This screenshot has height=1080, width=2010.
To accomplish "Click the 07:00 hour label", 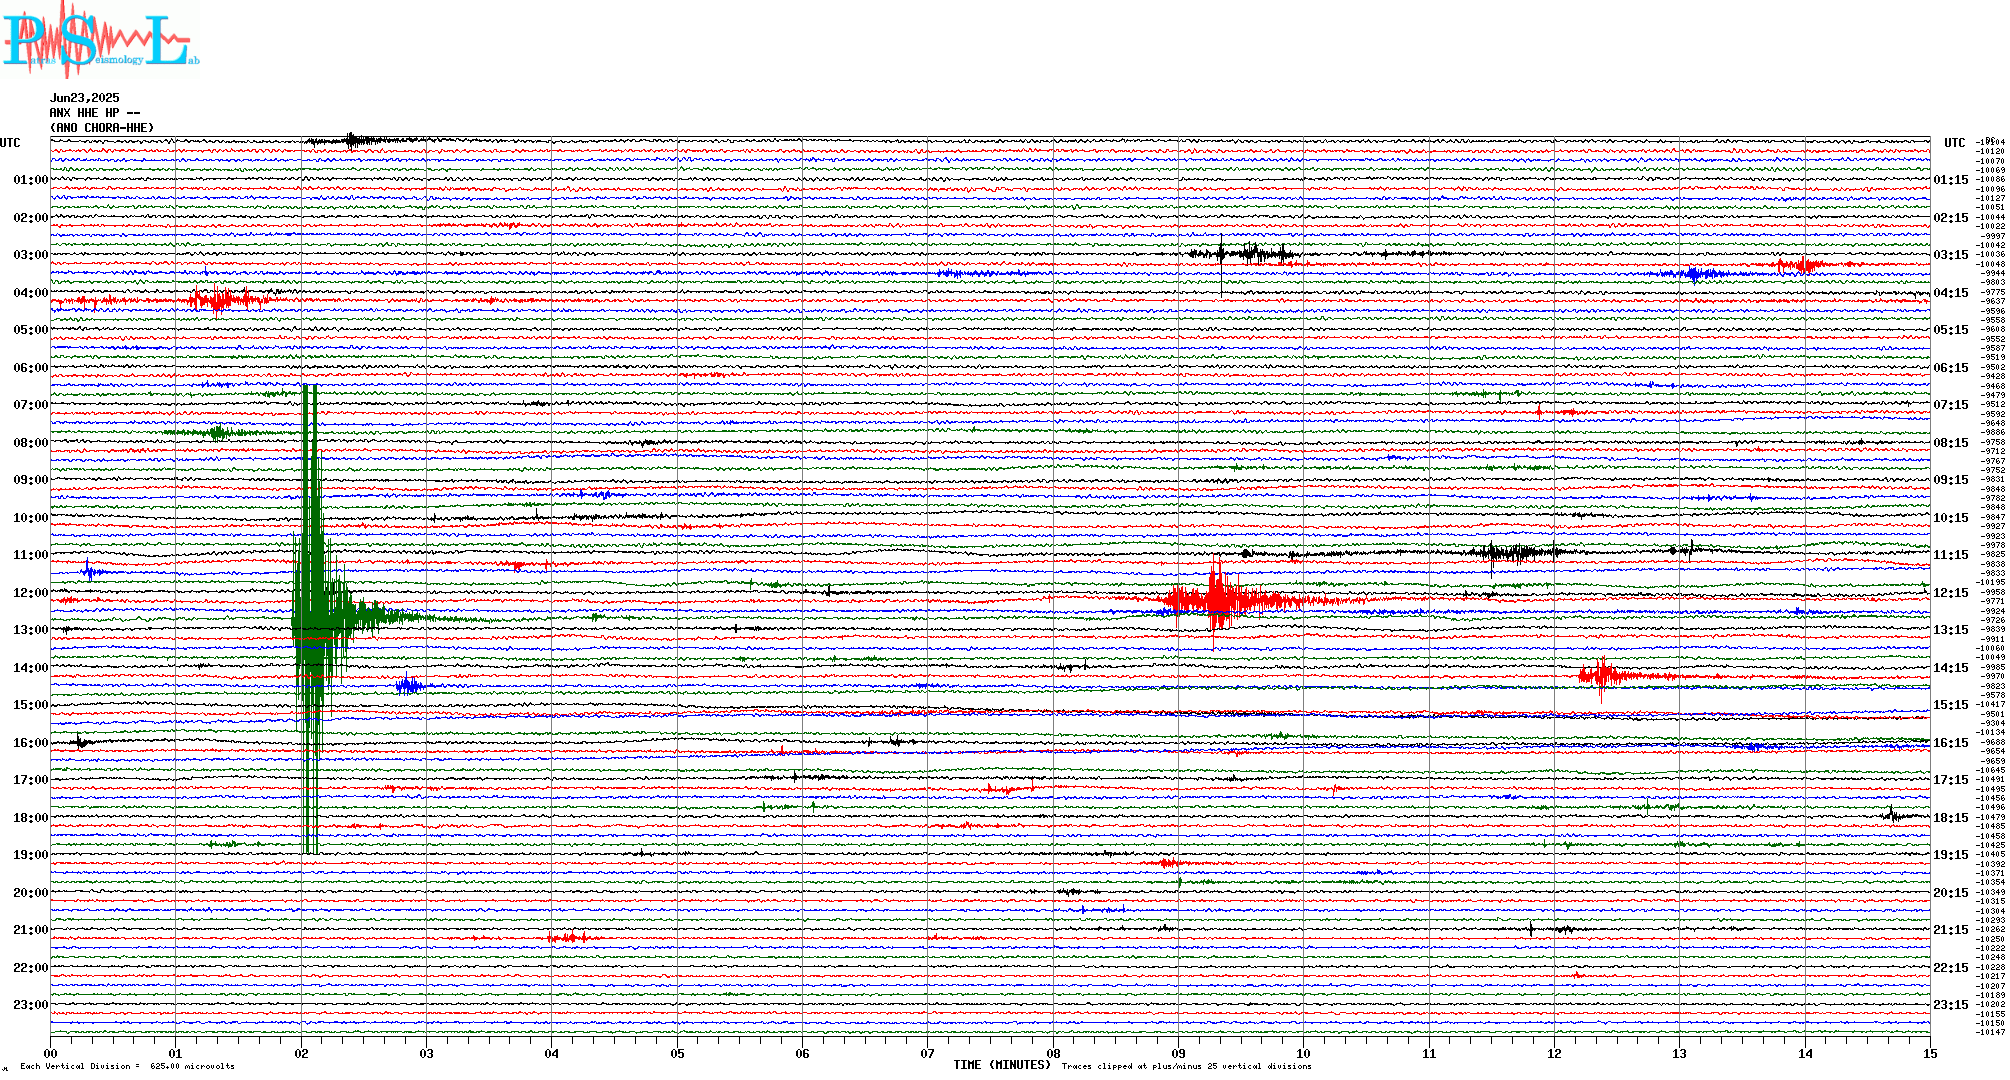I will pos(31,405).
